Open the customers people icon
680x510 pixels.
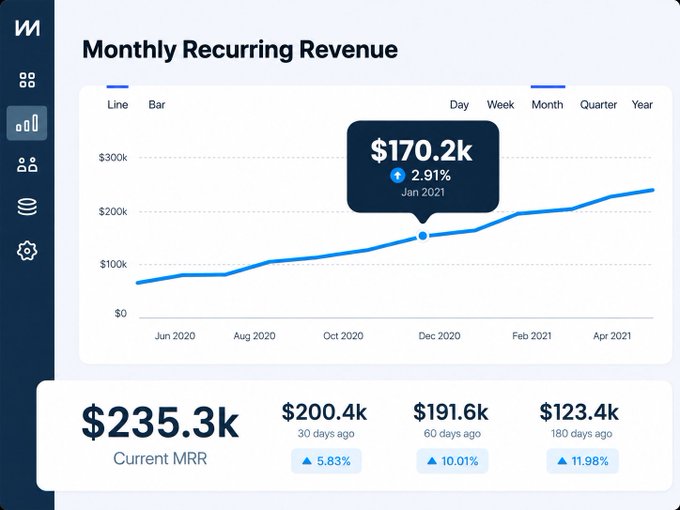click(x=27, y=165)
